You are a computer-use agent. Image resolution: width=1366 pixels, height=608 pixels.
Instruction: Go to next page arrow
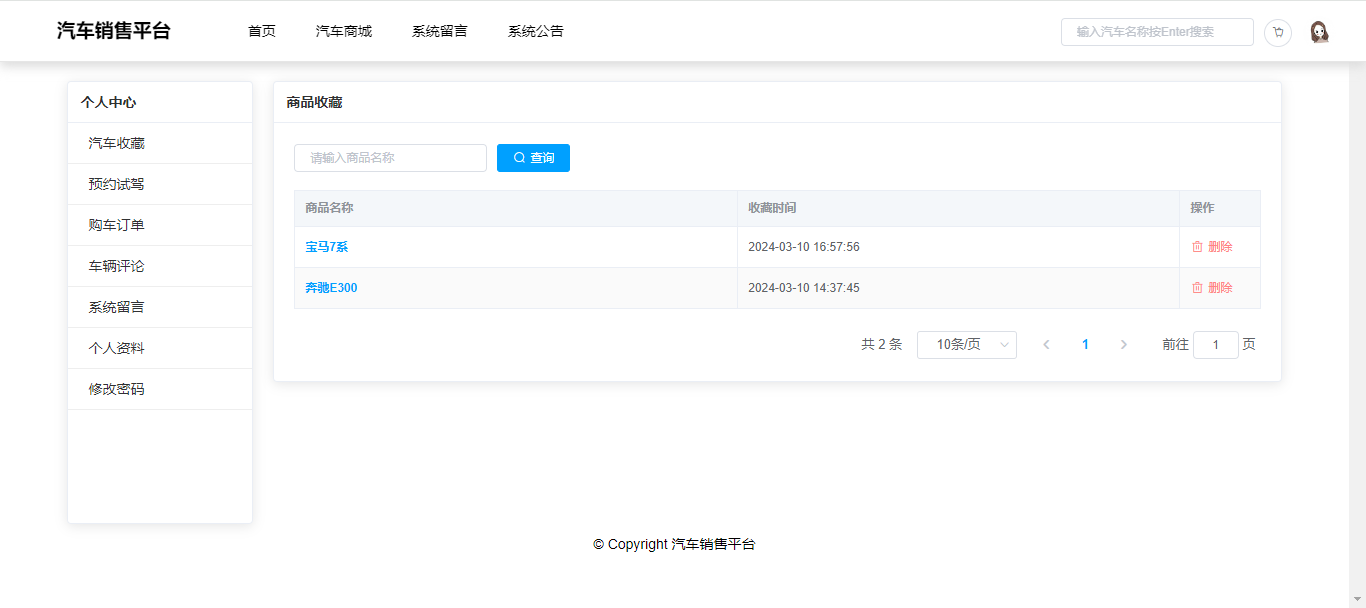tap(1123, 345)
